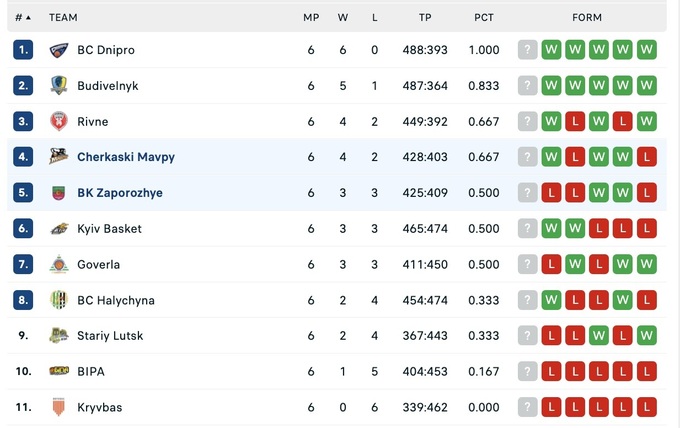Click the BC Dnipro team logo
The width and height of the screenshot is (680, 428).
point(59,50)
